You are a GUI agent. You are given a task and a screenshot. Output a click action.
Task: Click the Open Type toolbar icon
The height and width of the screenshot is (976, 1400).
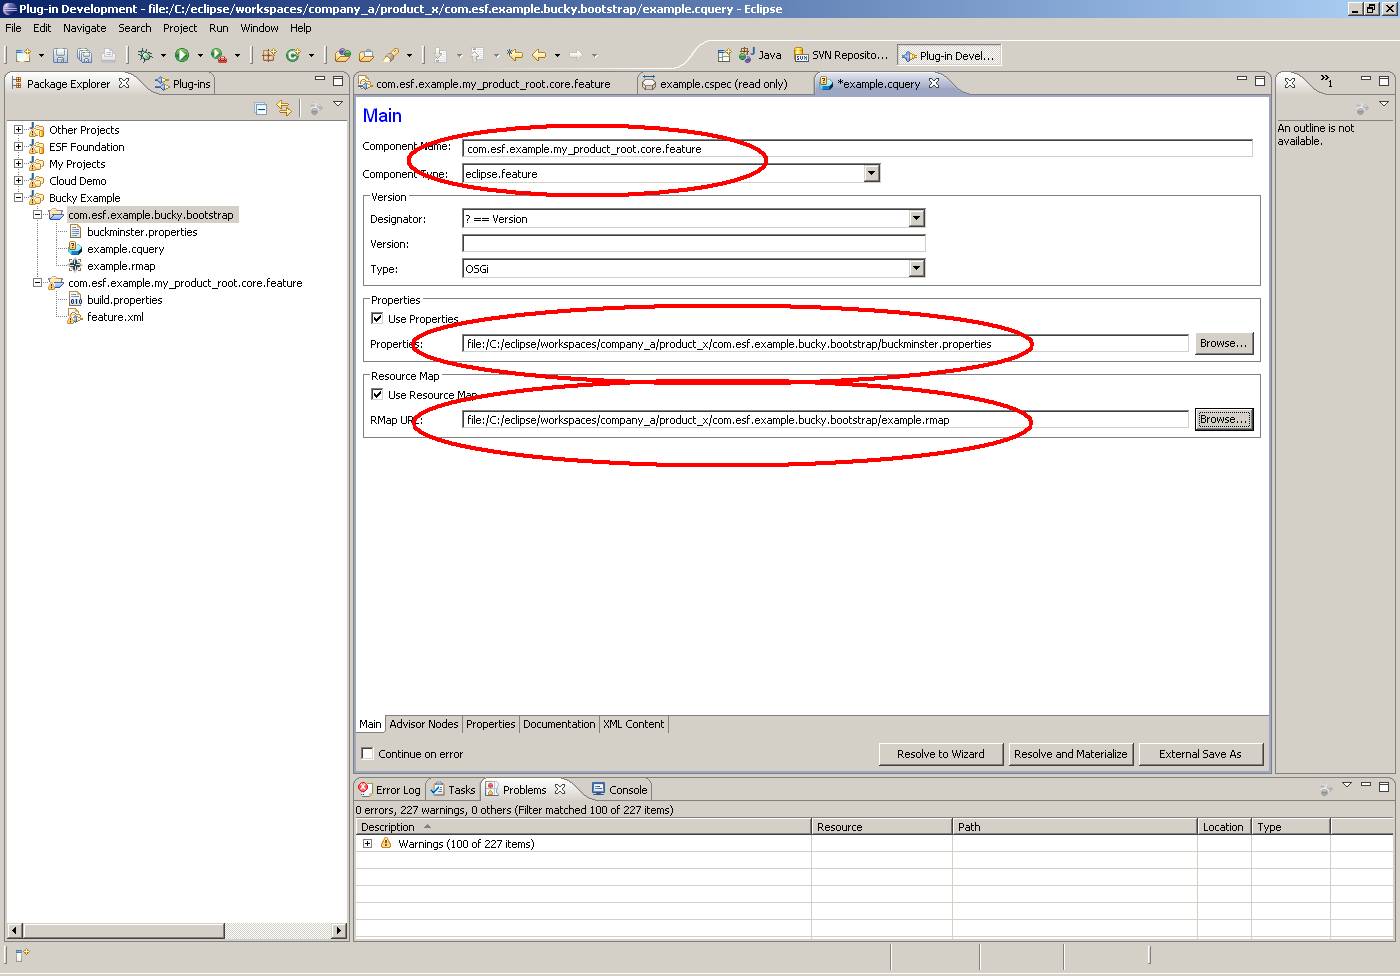342,55
